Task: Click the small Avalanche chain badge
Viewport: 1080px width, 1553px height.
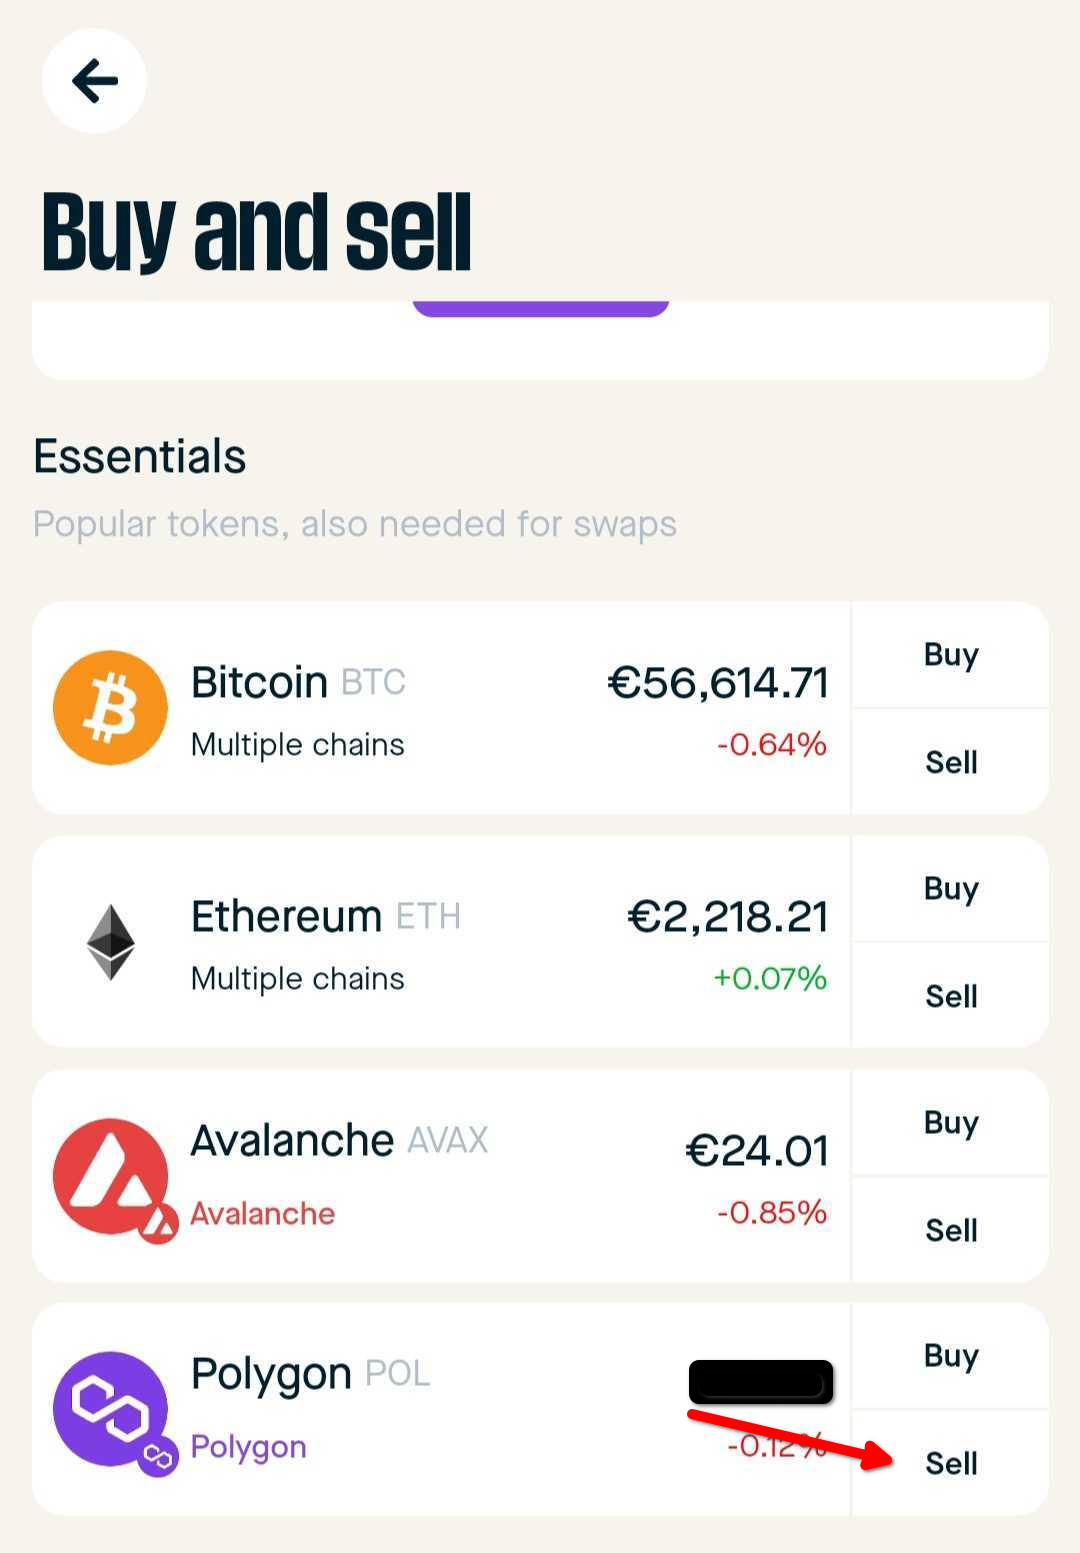Action: [x=157, y=1222]
